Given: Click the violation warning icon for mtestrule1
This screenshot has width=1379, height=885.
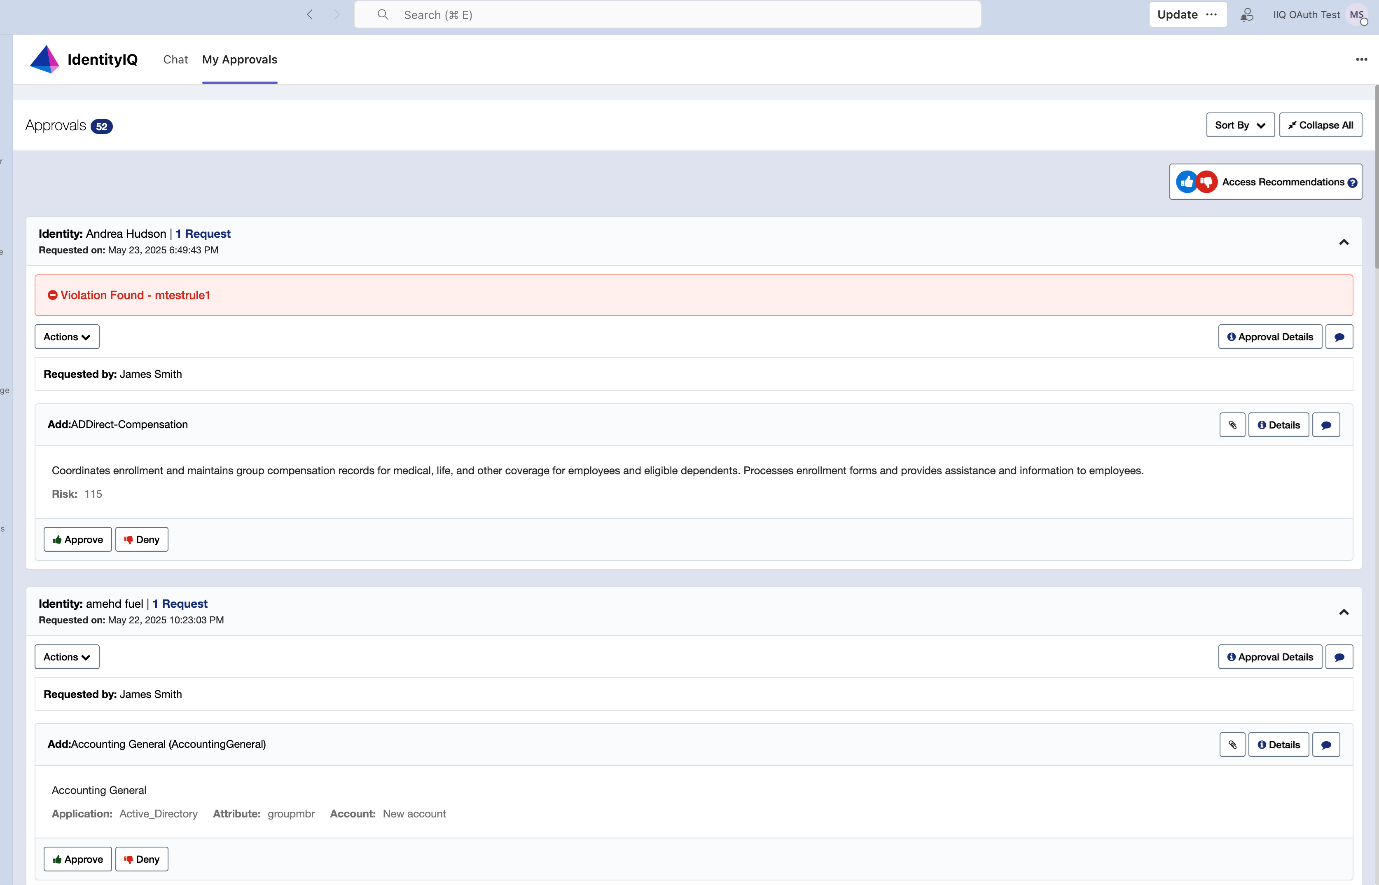Looking at the screenshot, I should (52, 294).
